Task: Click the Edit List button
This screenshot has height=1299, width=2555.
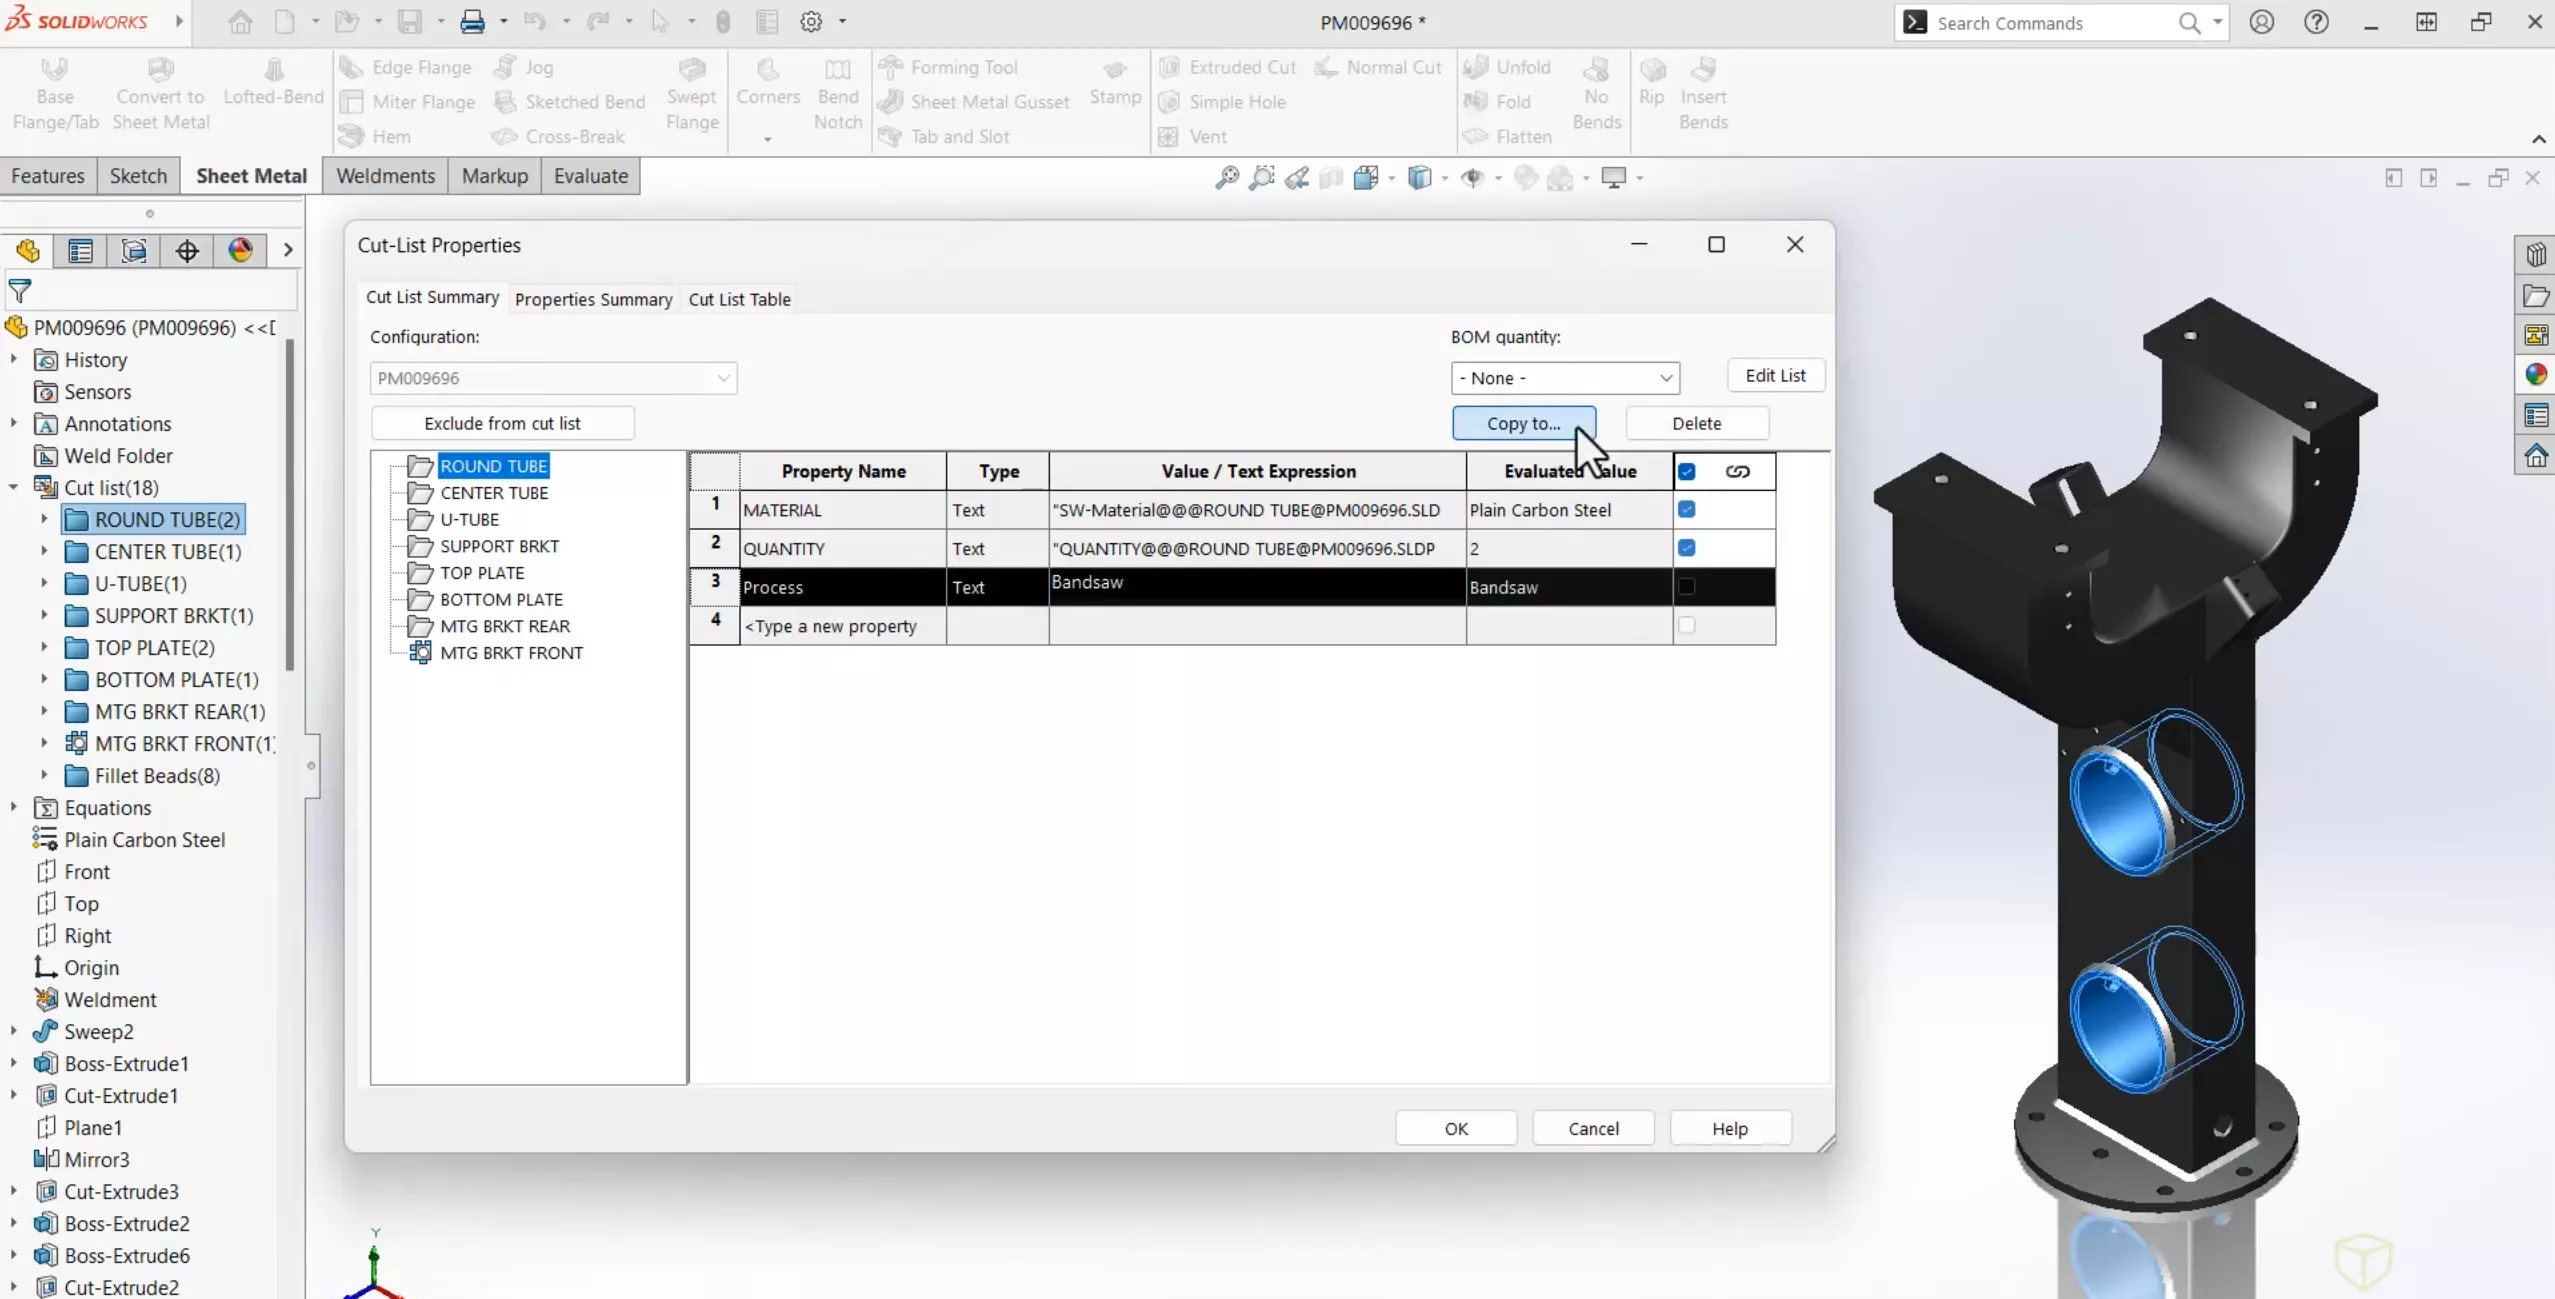Action: (x=1775, y=374)
